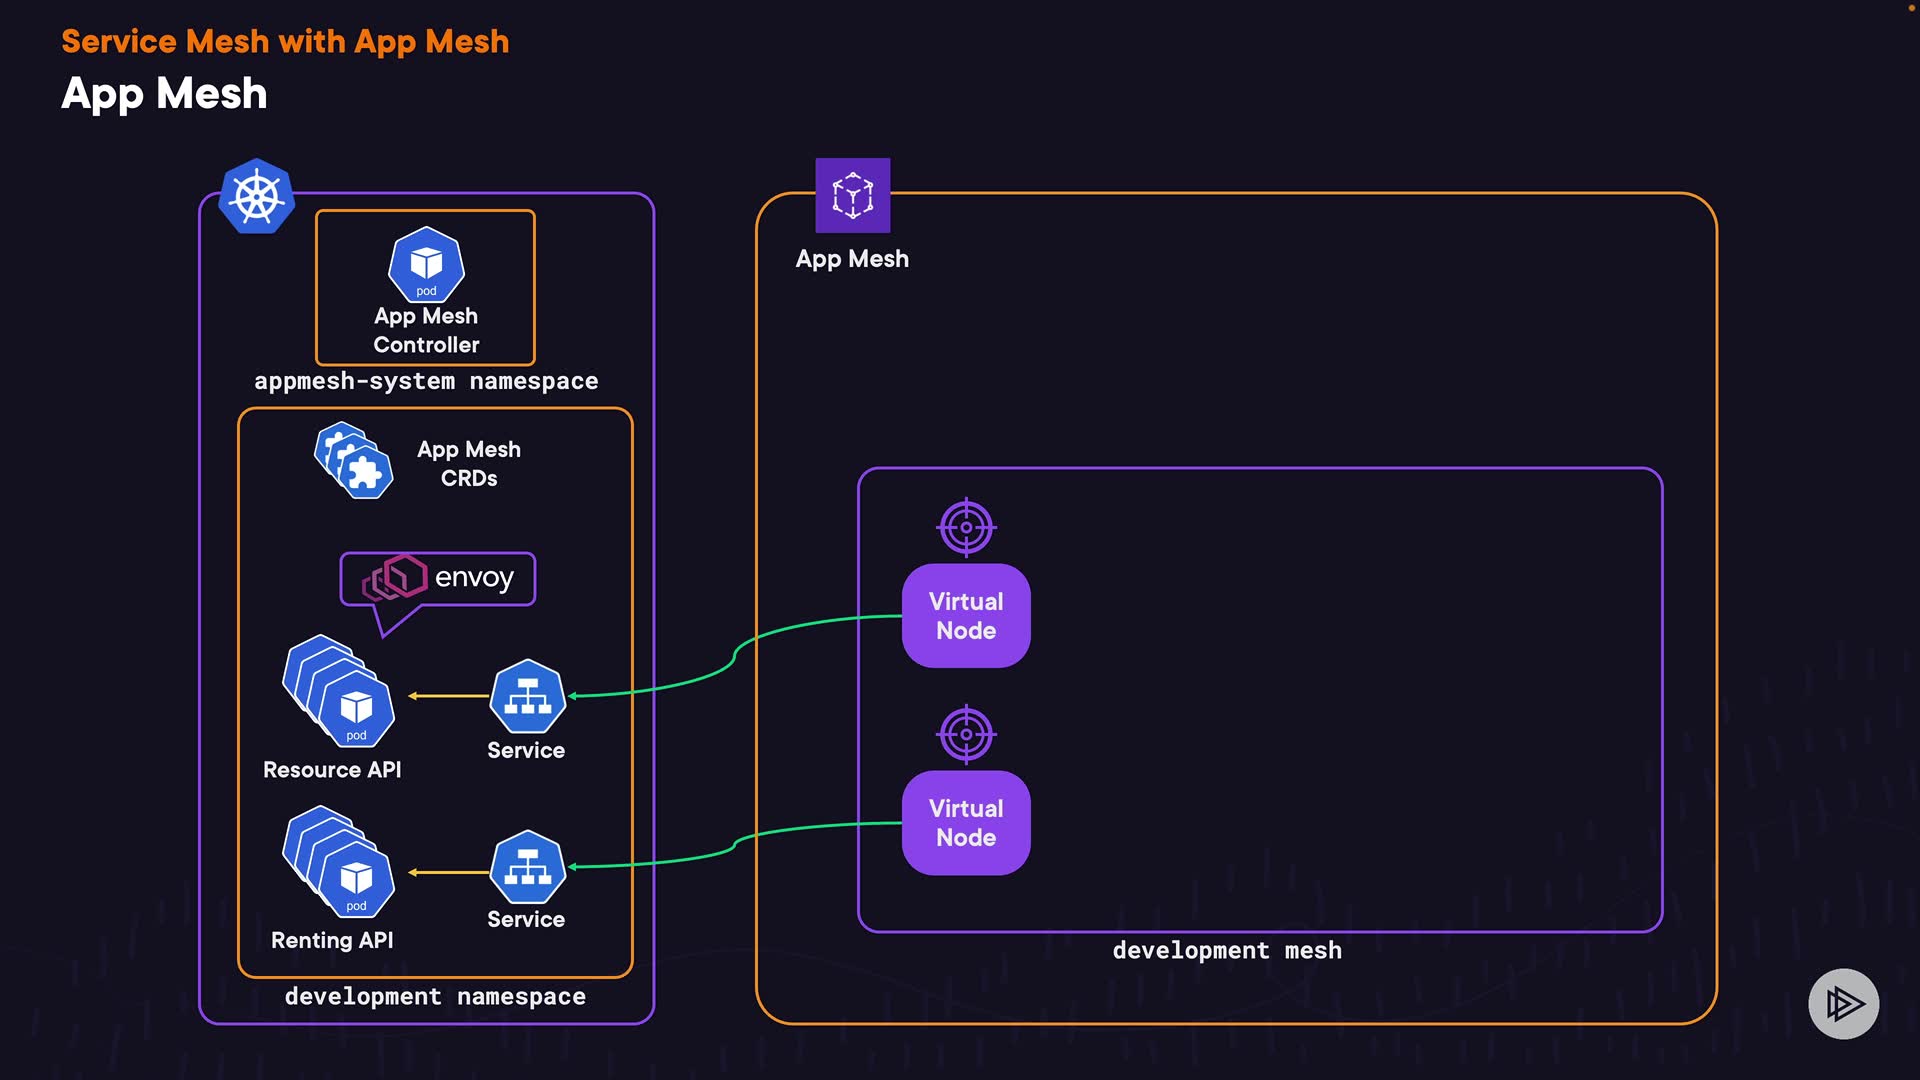1920x1080 pixels.
Task: Click the Service Mesh with App Mesh heading
Action: 285,42
